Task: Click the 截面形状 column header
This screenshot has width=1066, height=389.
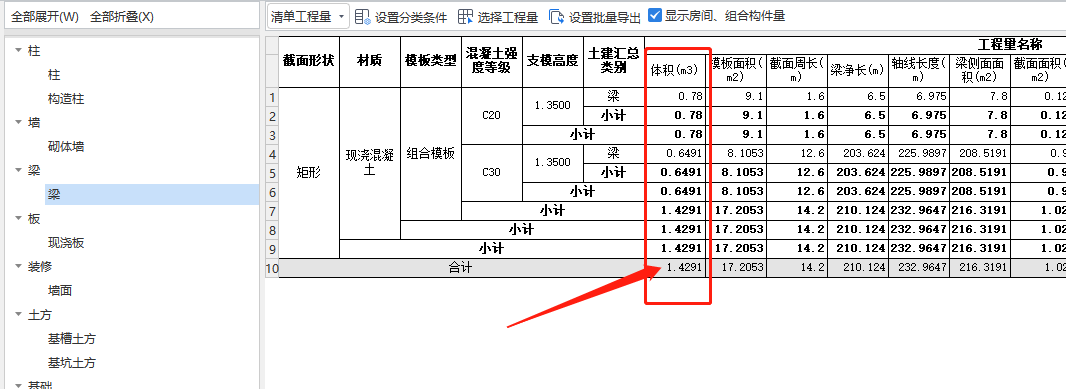Action: pyautogui.click(x=309, y=61)
